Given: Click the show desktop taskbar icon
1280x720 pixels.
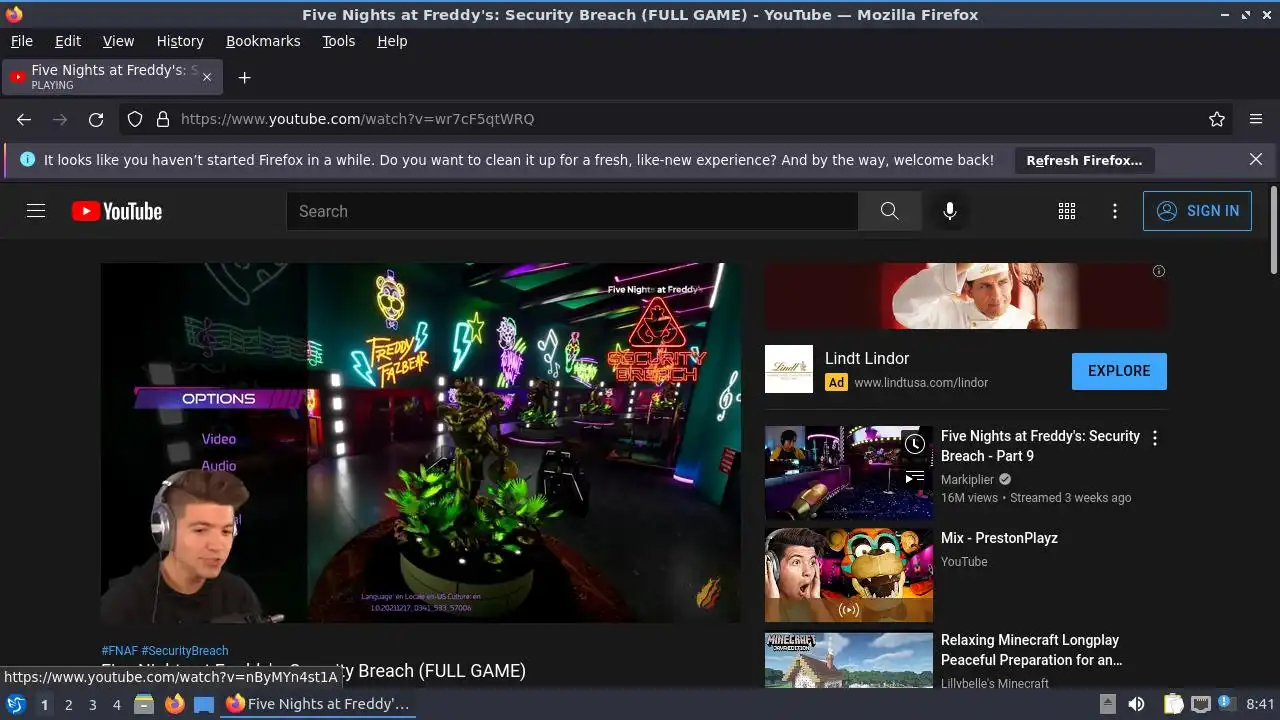Looking at the screenshot, I should 204,704.
